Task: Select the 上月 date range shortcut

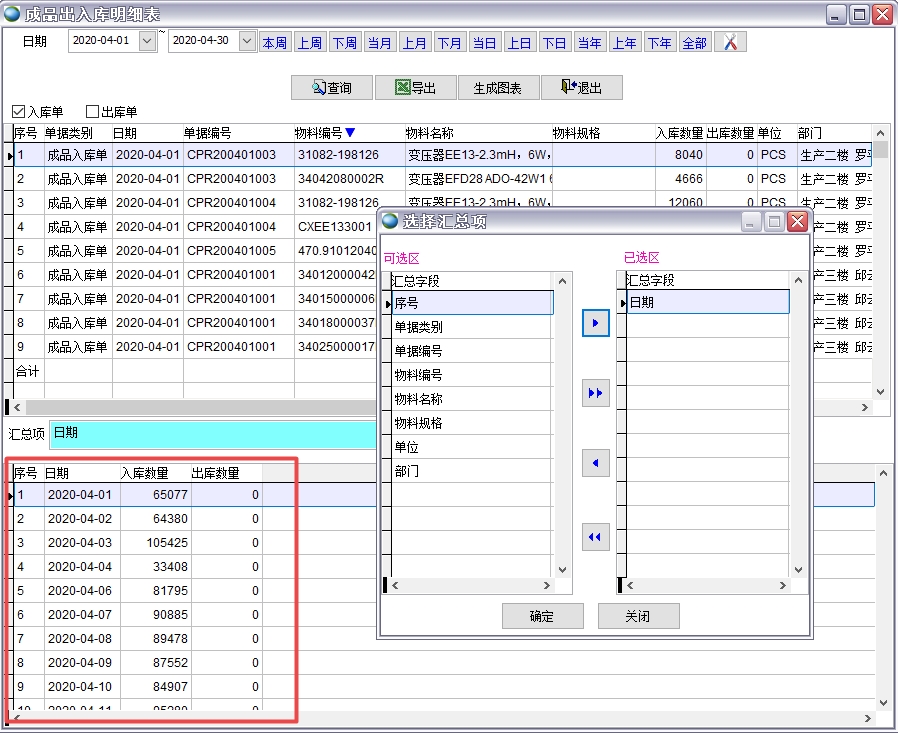Action: tap(415, 42)
